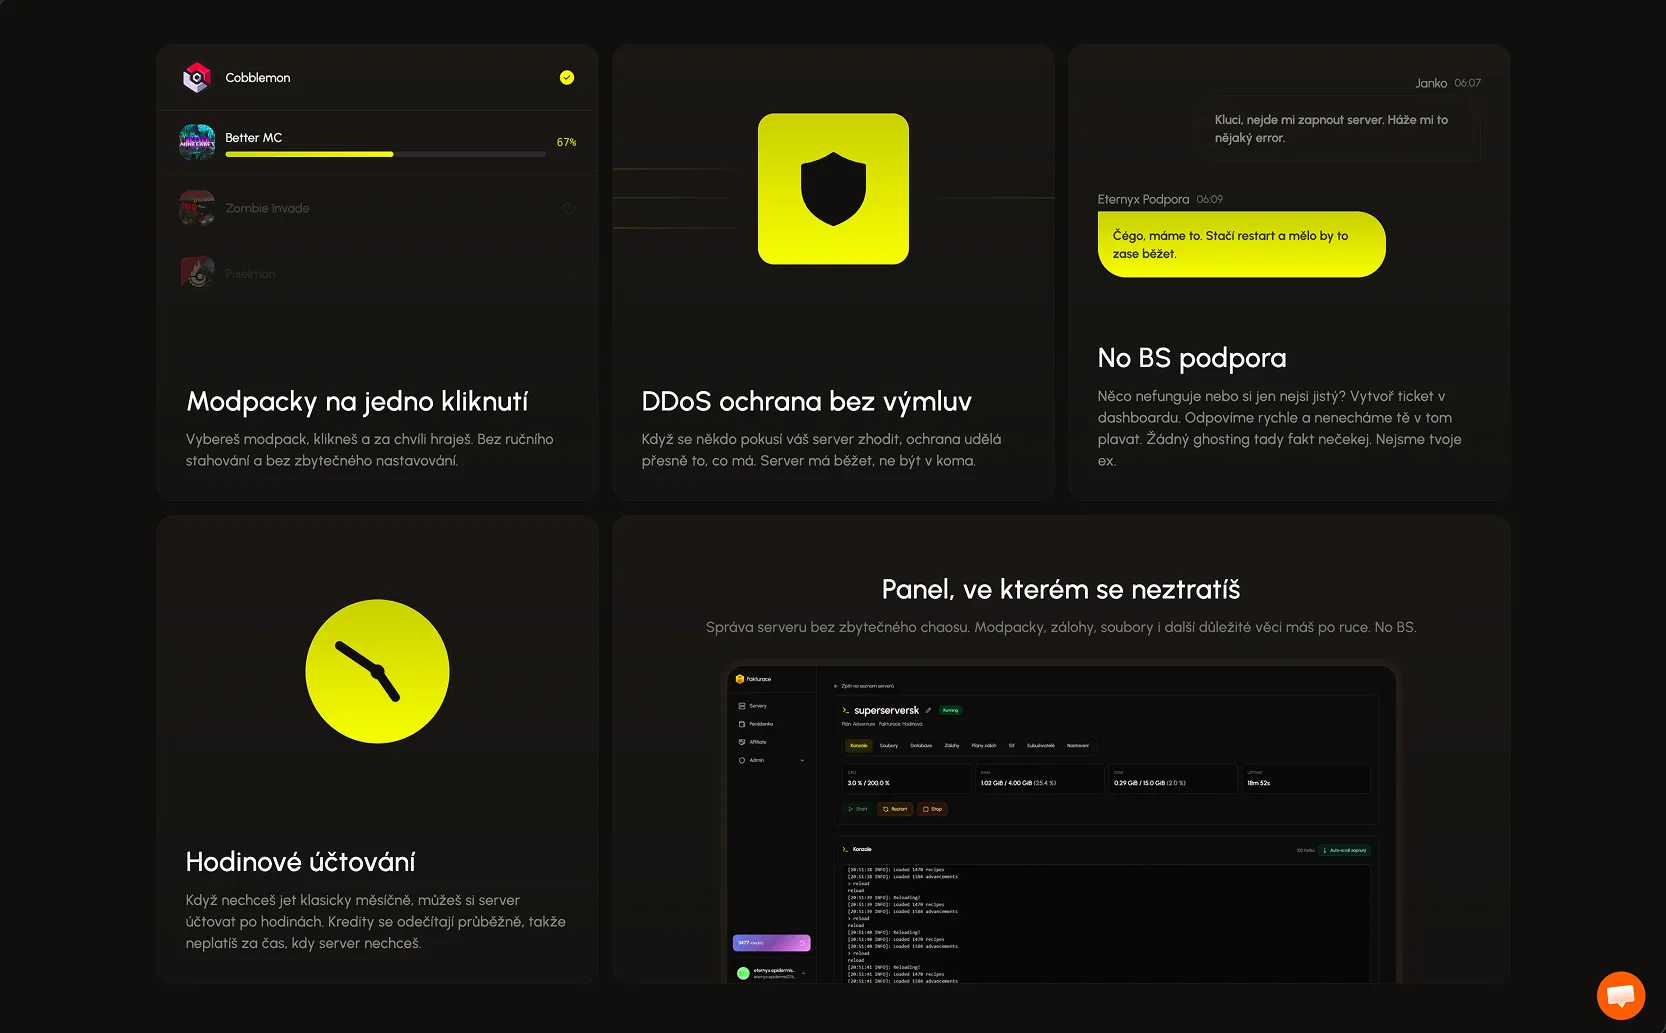Click the 'Modpacky na jedno kliknutí' heading

357,401
